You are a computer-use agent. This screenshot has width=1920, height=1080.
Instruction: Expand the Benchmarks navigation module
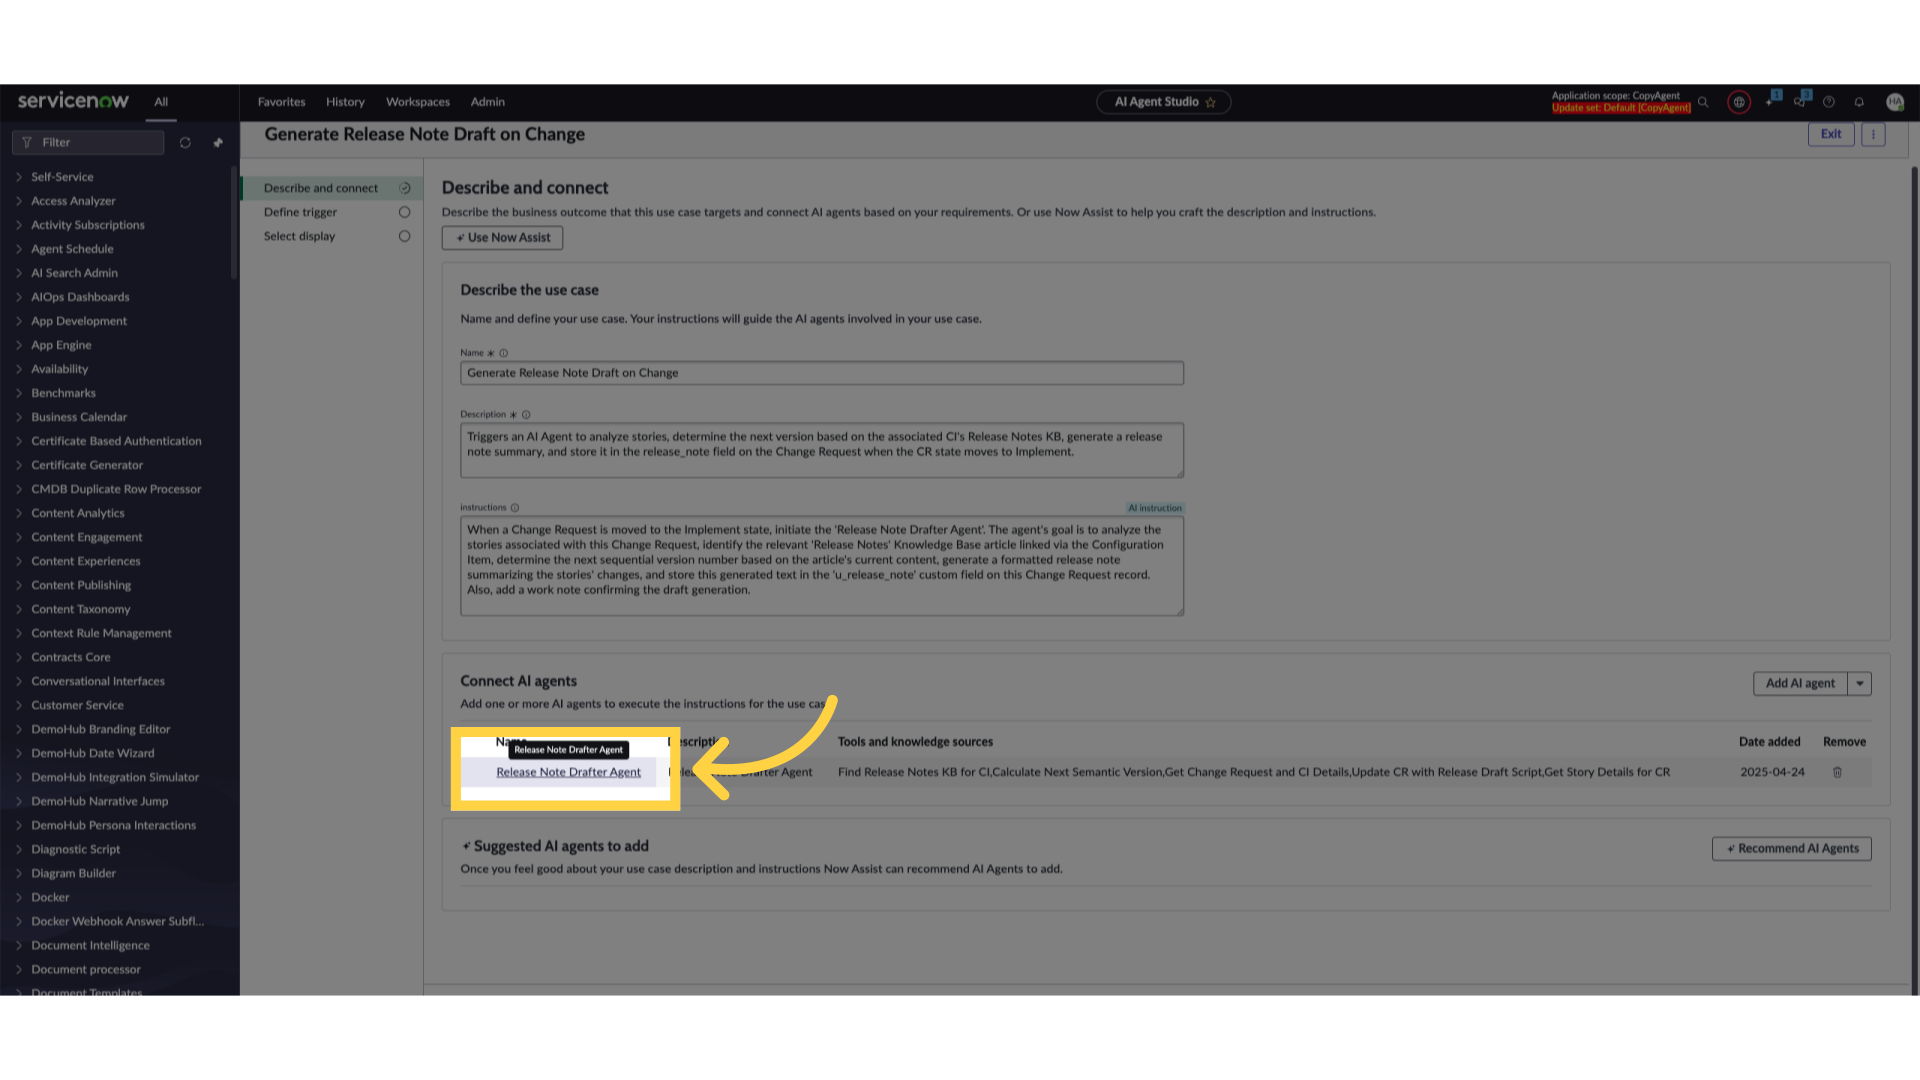point(19,393)
